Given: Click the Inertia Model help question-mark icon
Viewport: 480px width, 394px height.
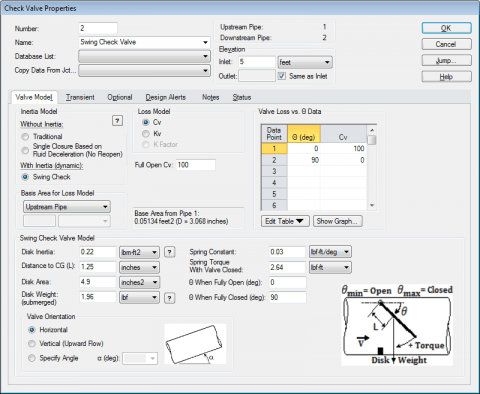Looking at the screenshot, I should (117, 121).
